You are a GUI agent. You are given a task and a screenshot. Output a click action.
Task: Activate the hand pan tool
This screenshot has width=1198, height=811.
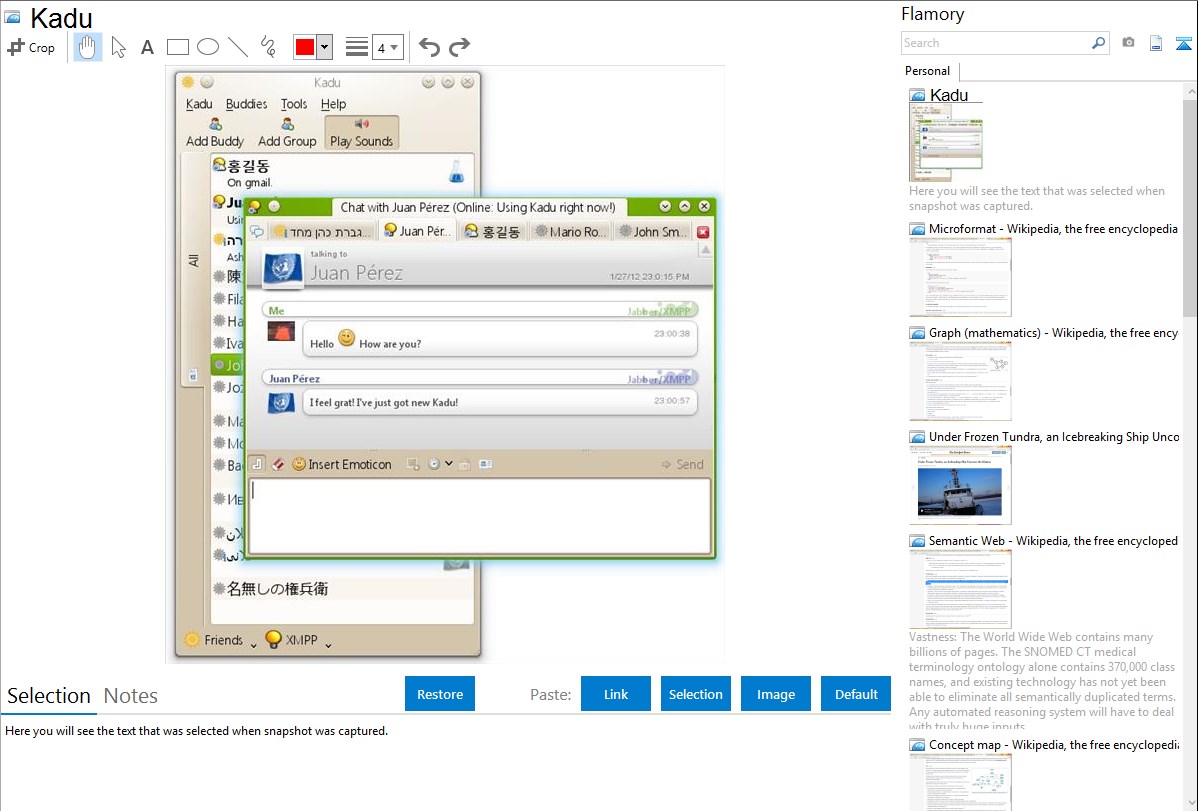[x=87, y=47]
